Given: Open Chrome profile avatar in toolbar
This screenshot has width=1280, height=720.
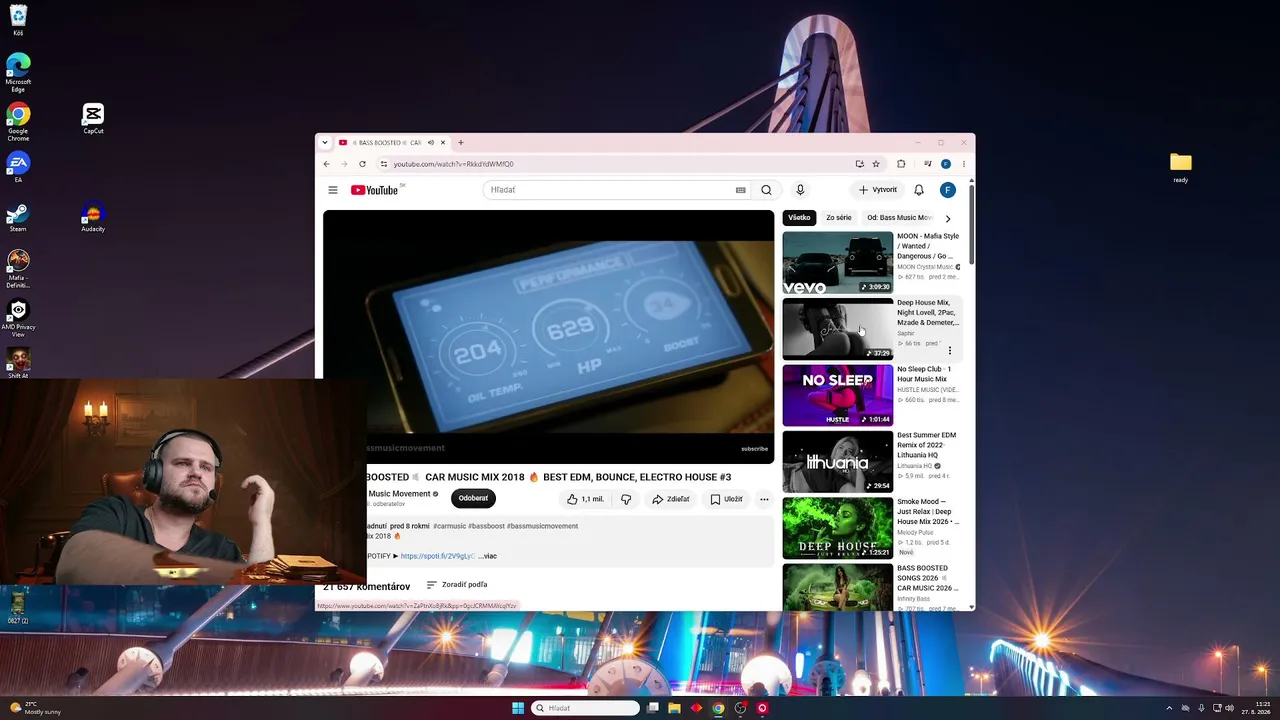Looking at the screenshot, I should click(946, 164).
